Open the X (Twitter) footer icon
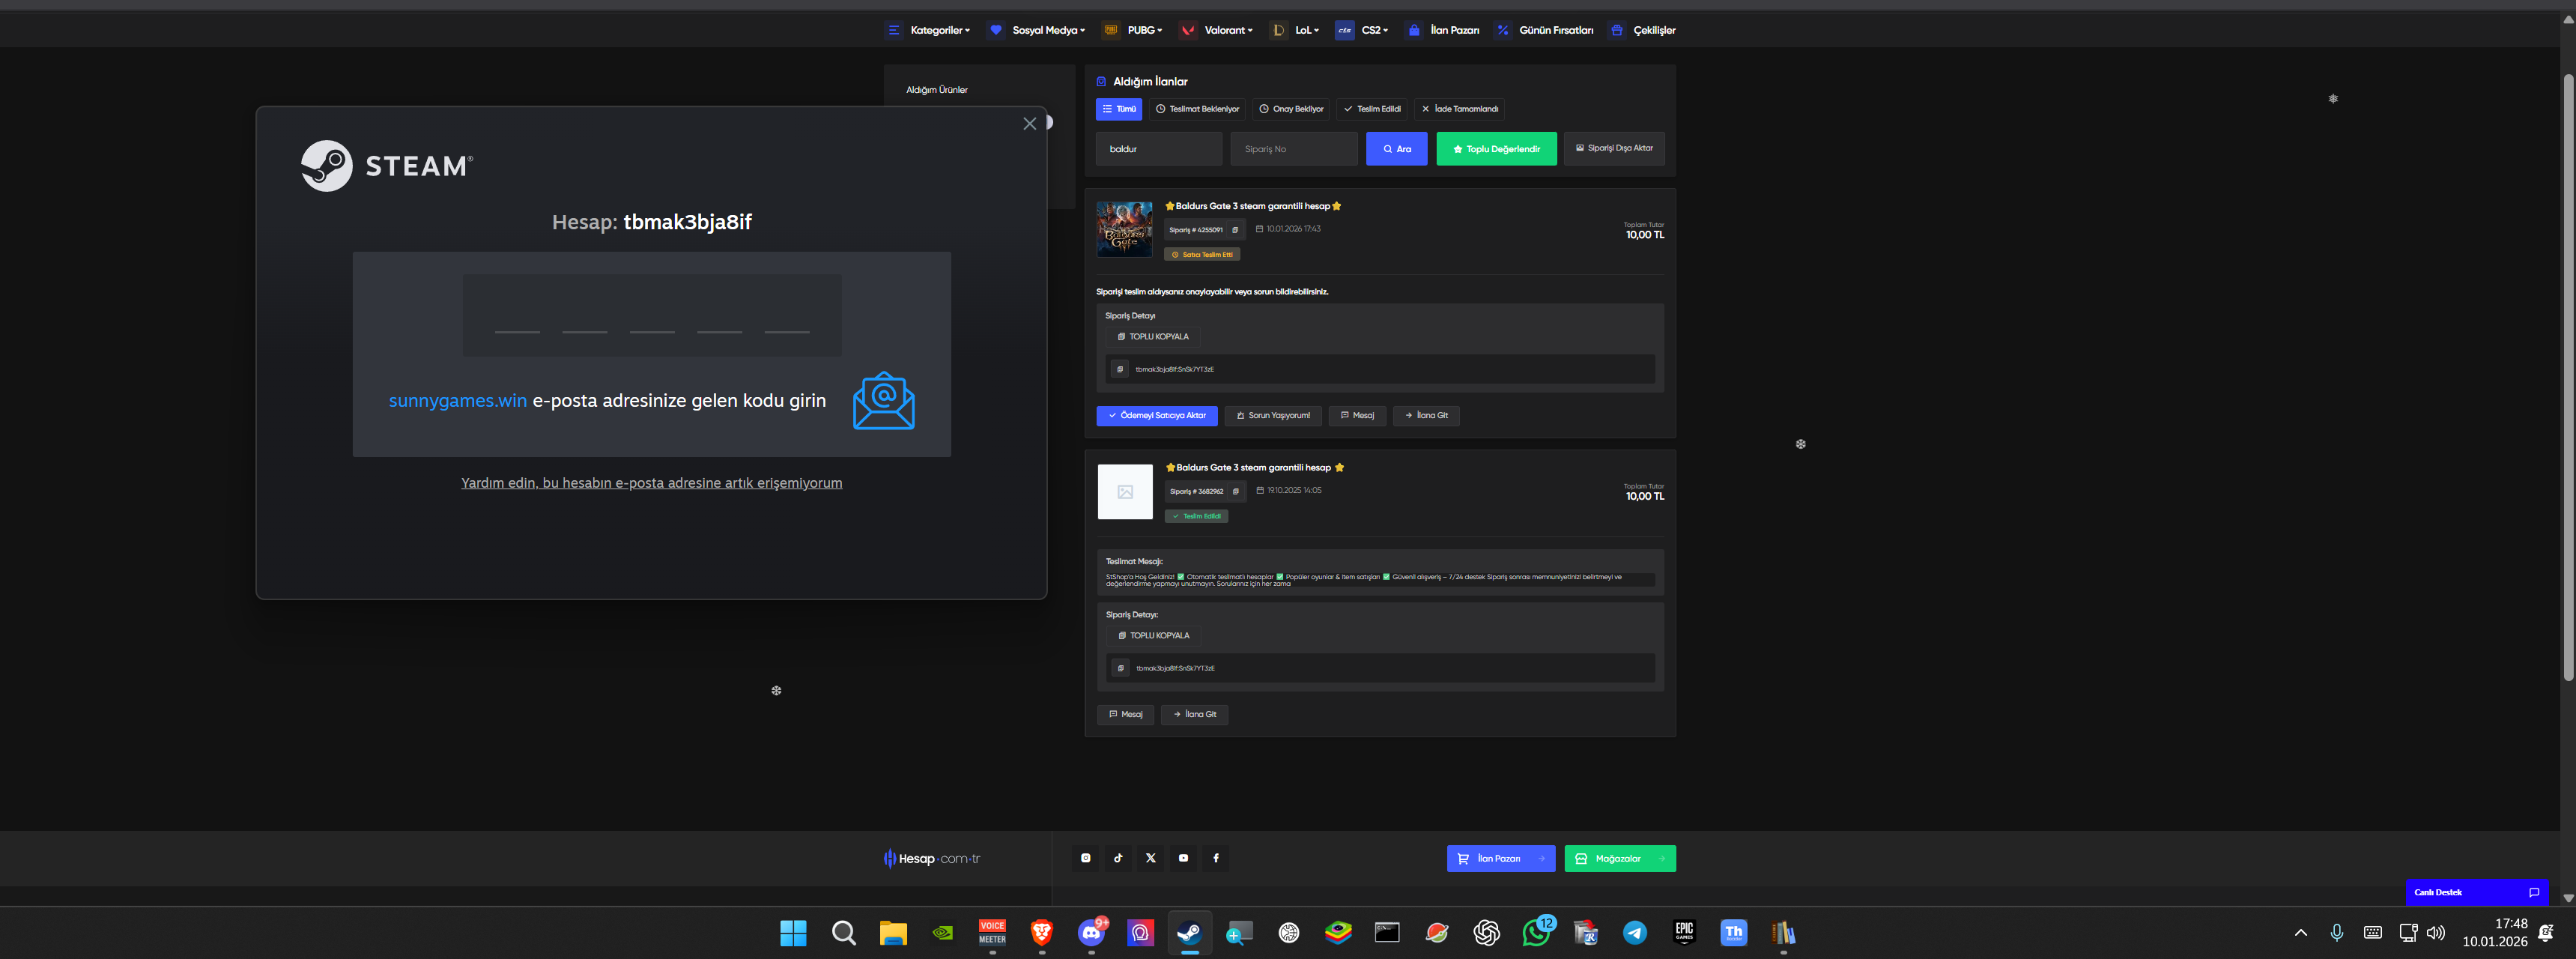This screenshot has width=2576, height=959. 1151,858
